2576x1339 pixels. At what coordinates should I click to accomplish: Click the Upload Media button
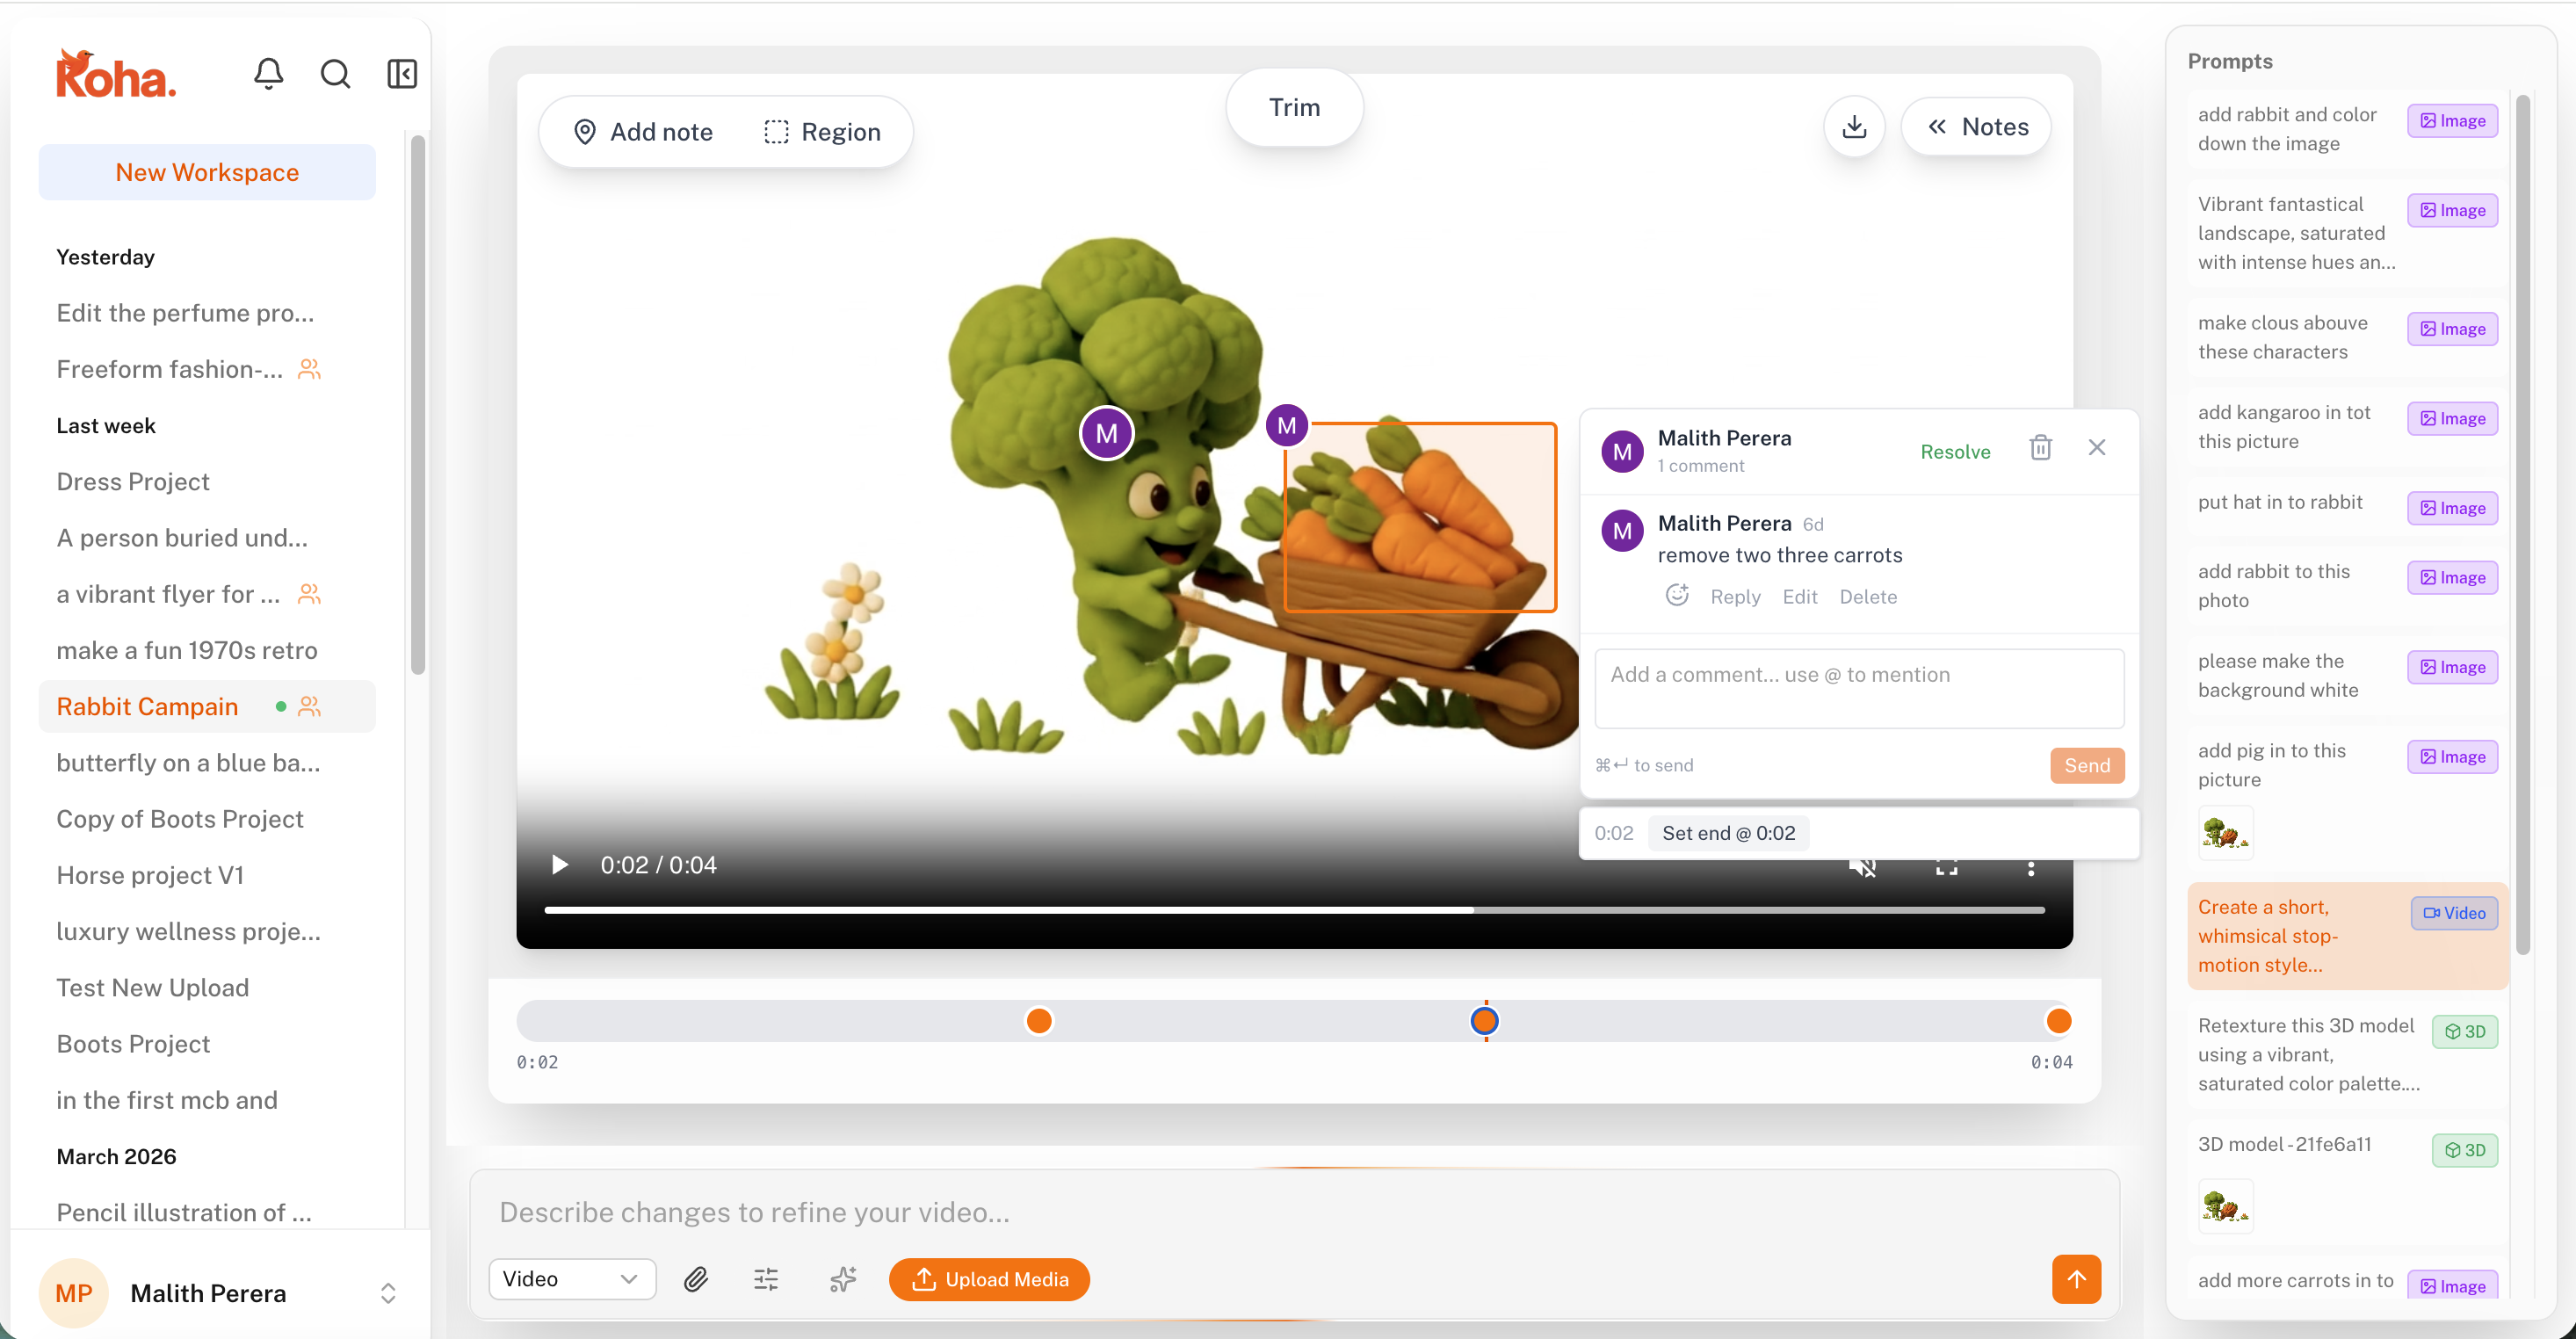pyautogui.click(x=989, y=1279)
